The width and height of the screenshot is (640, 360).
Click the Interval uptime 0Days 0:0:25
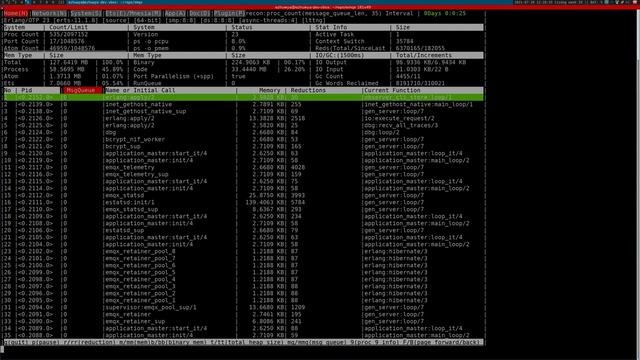(444, 13)
